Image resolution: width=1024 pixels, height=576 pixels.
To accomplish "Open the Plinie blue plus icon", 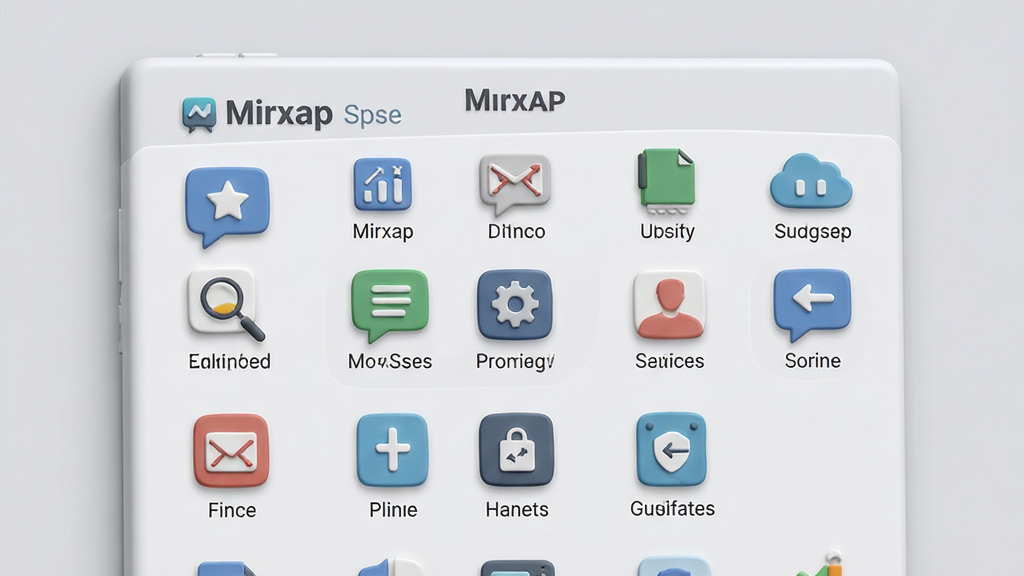I will point(392,450).
